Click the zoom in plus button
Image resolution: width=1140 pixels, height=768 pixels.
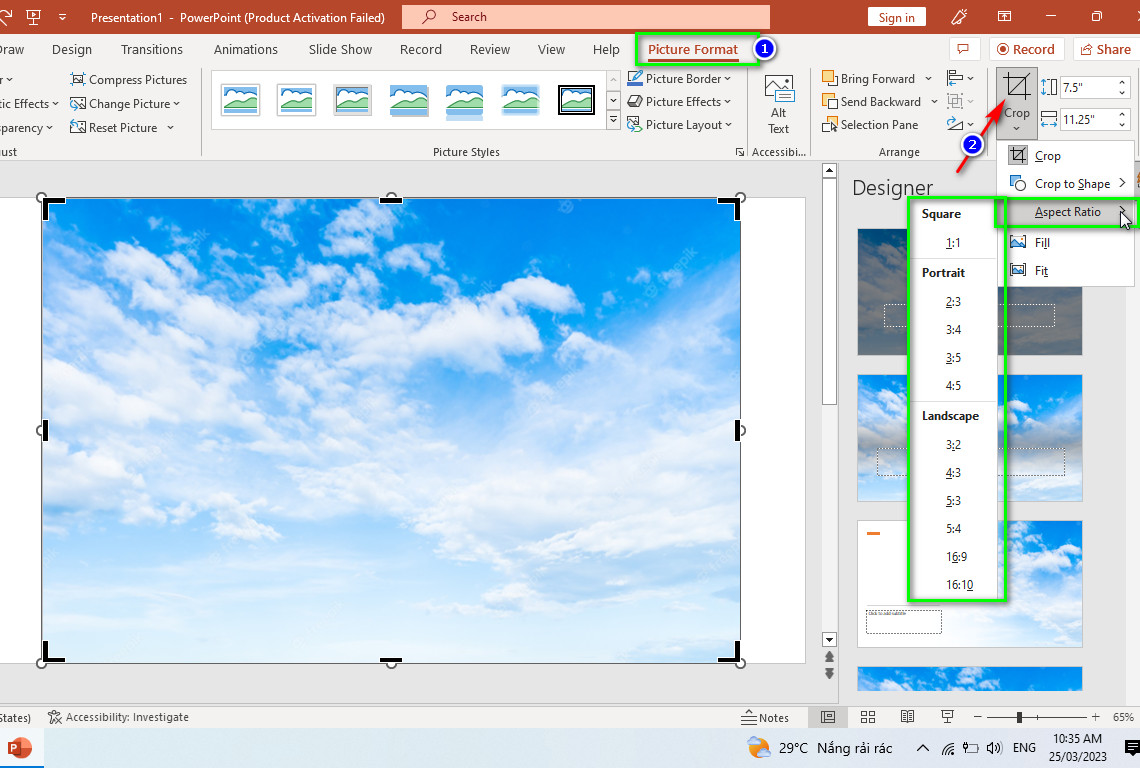1096,717
